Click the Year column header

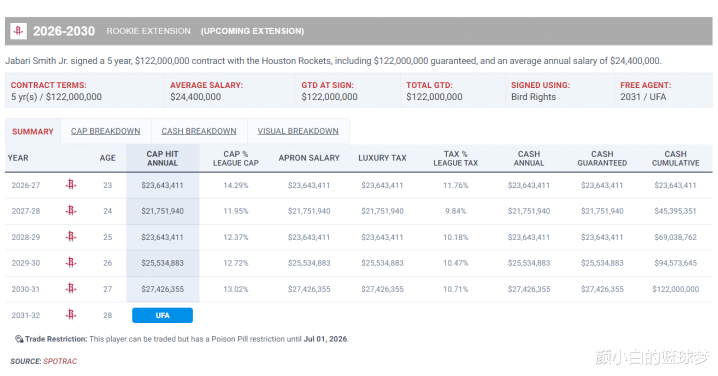18,158
